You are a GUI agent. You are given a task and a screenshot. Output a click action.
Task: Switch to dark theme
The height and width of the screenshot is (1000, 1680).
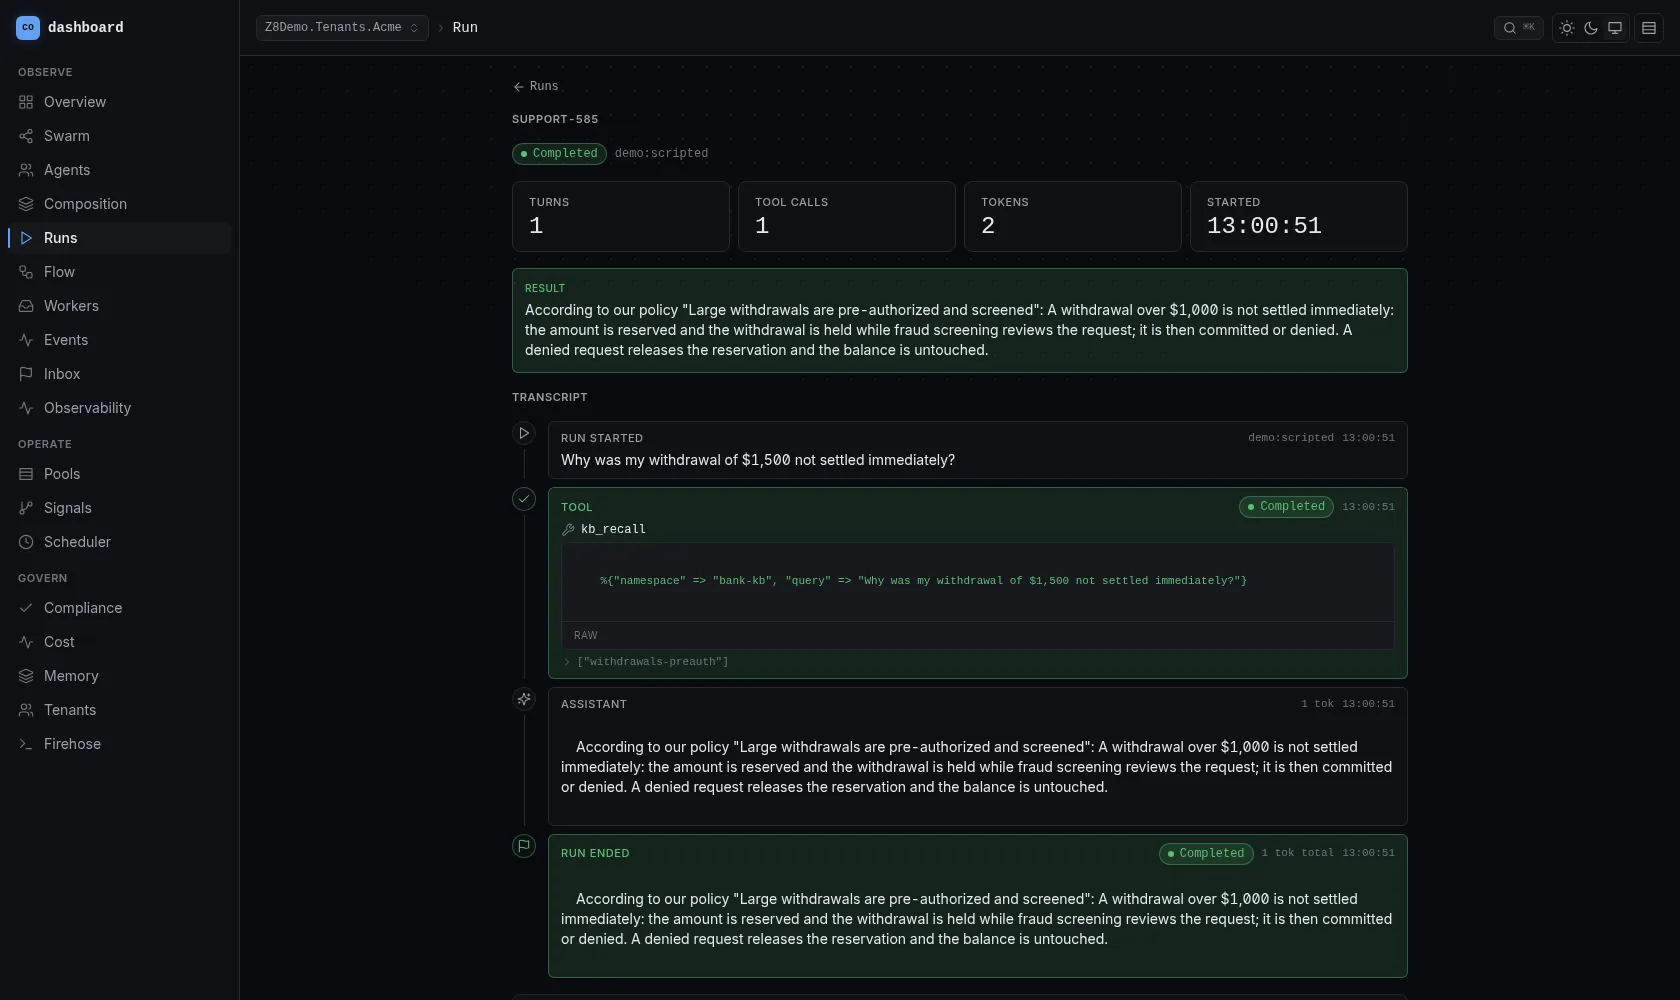pos(1591,28)
